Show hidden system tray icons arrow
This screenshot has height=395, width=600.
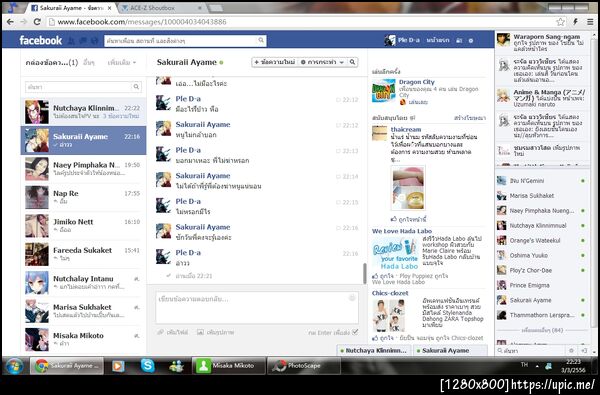tap(537, 366)
